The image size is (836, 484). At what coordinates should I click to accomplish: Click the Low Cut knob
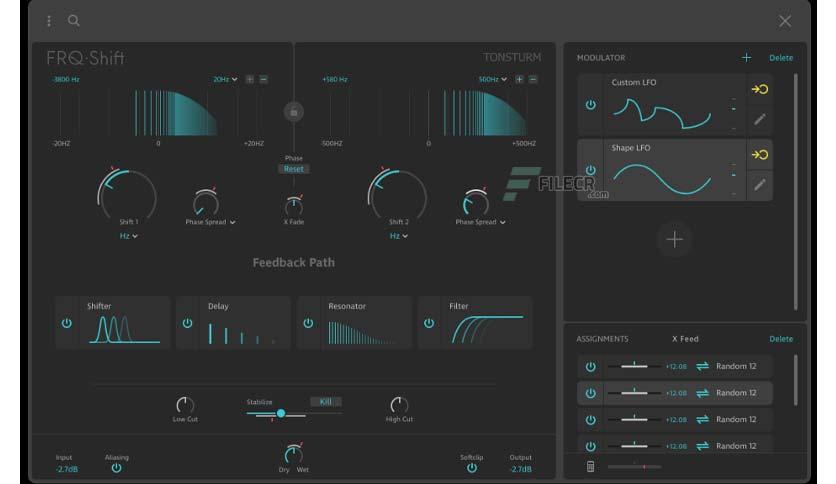point(185,405)
